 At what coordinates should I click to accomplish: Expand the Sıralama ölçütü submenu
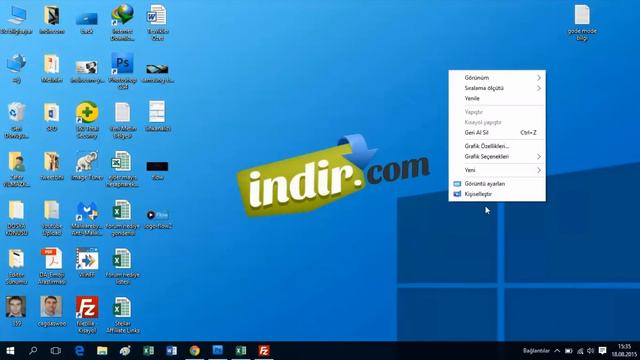pos(497,88)
